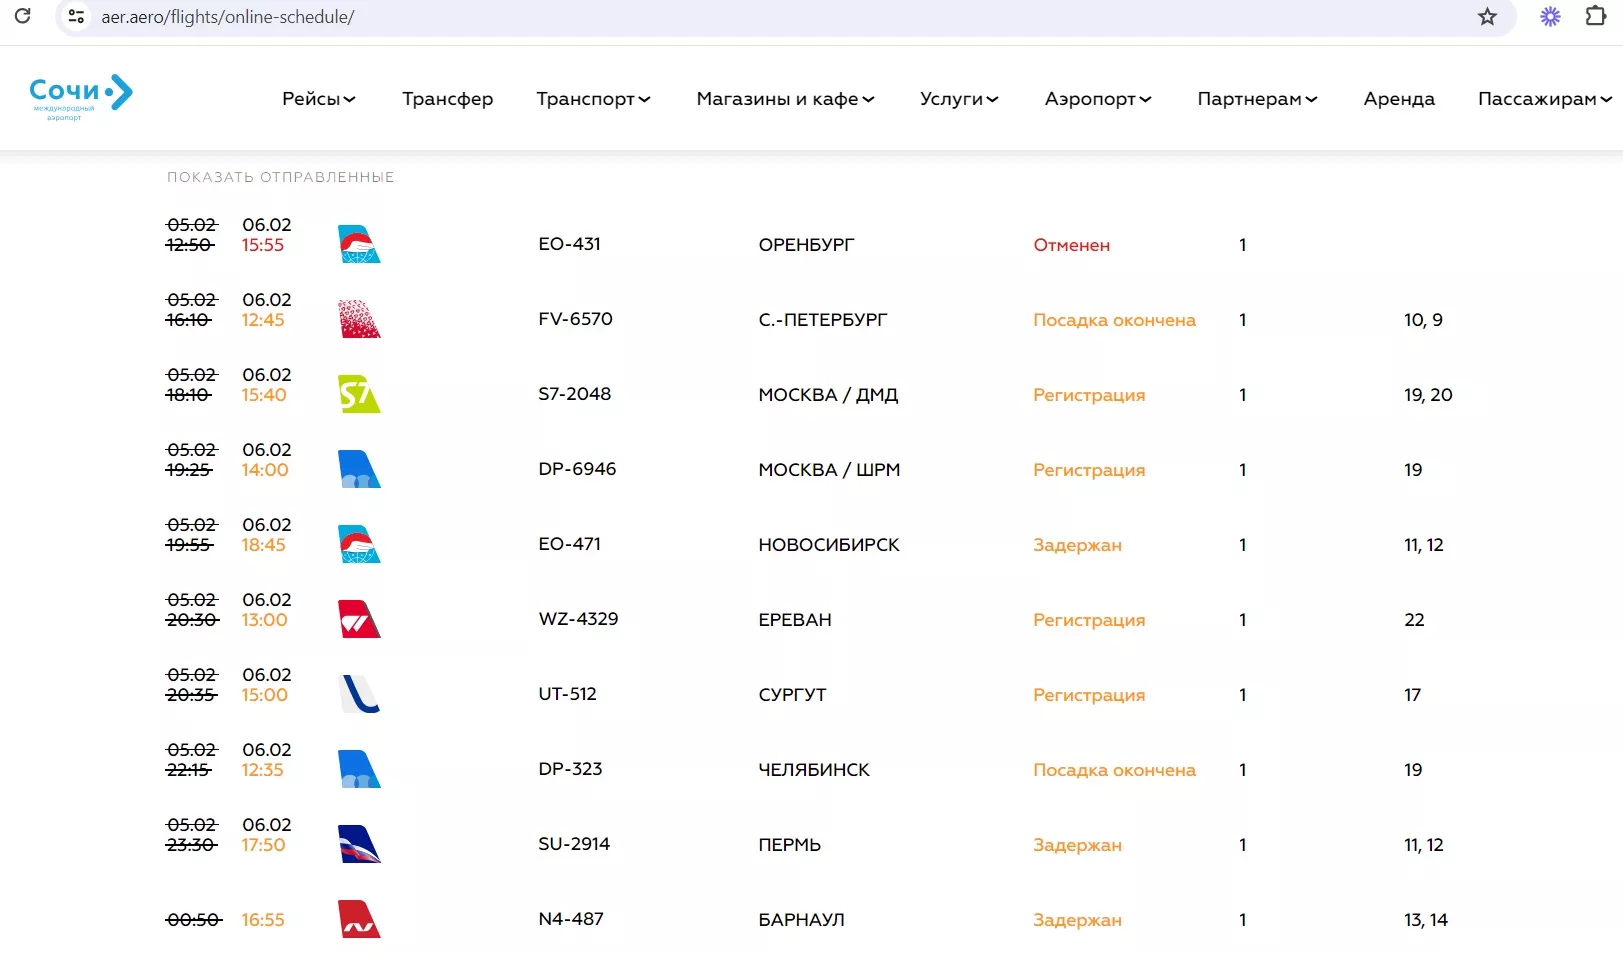Bookmark this page with the star icon
Screen dimensions: 1623x953
click(x=1487, y=16)
